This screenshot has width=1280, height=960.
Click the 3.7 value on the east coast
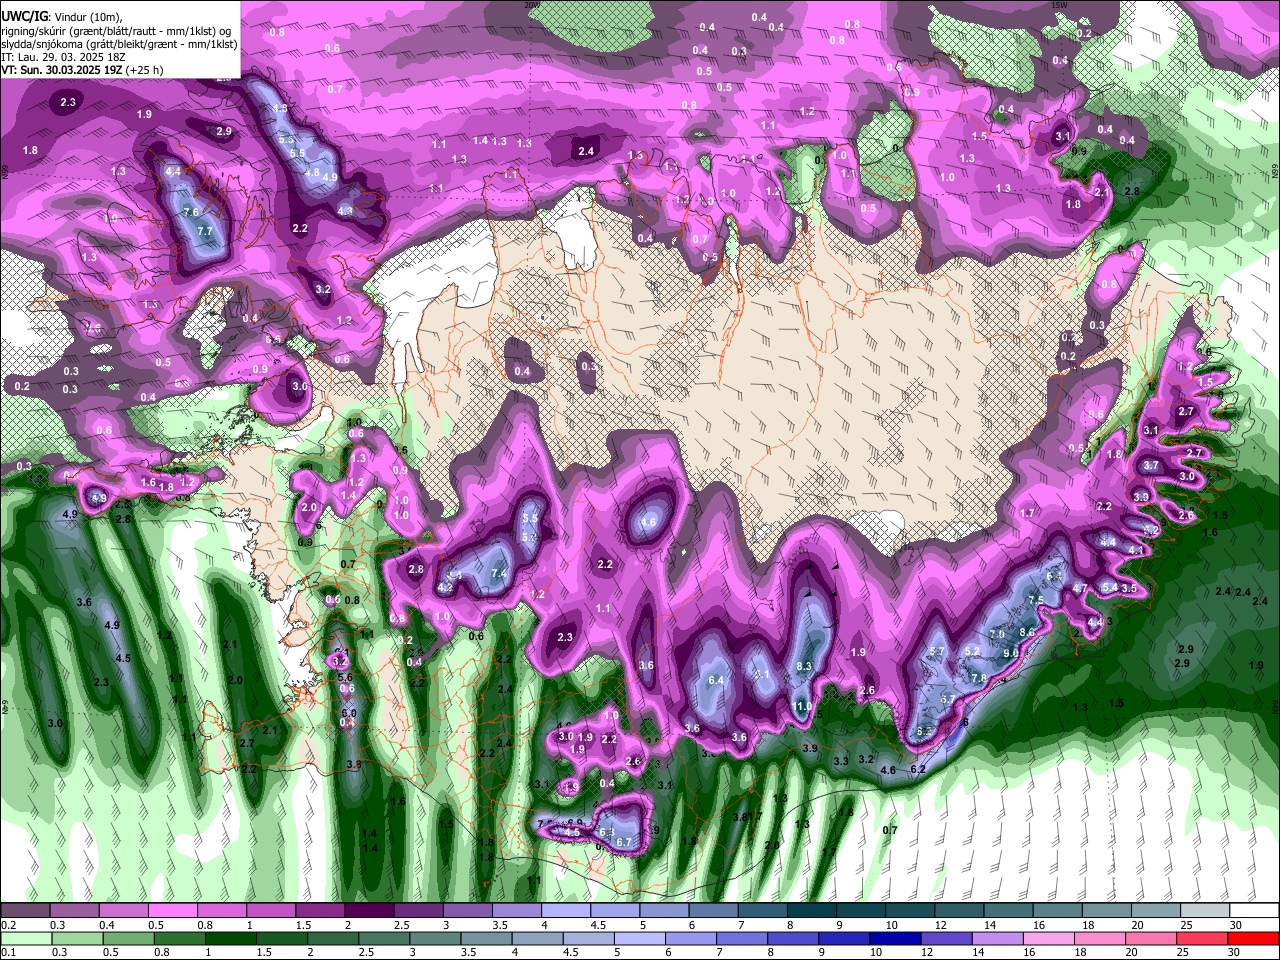(1151, 465)
